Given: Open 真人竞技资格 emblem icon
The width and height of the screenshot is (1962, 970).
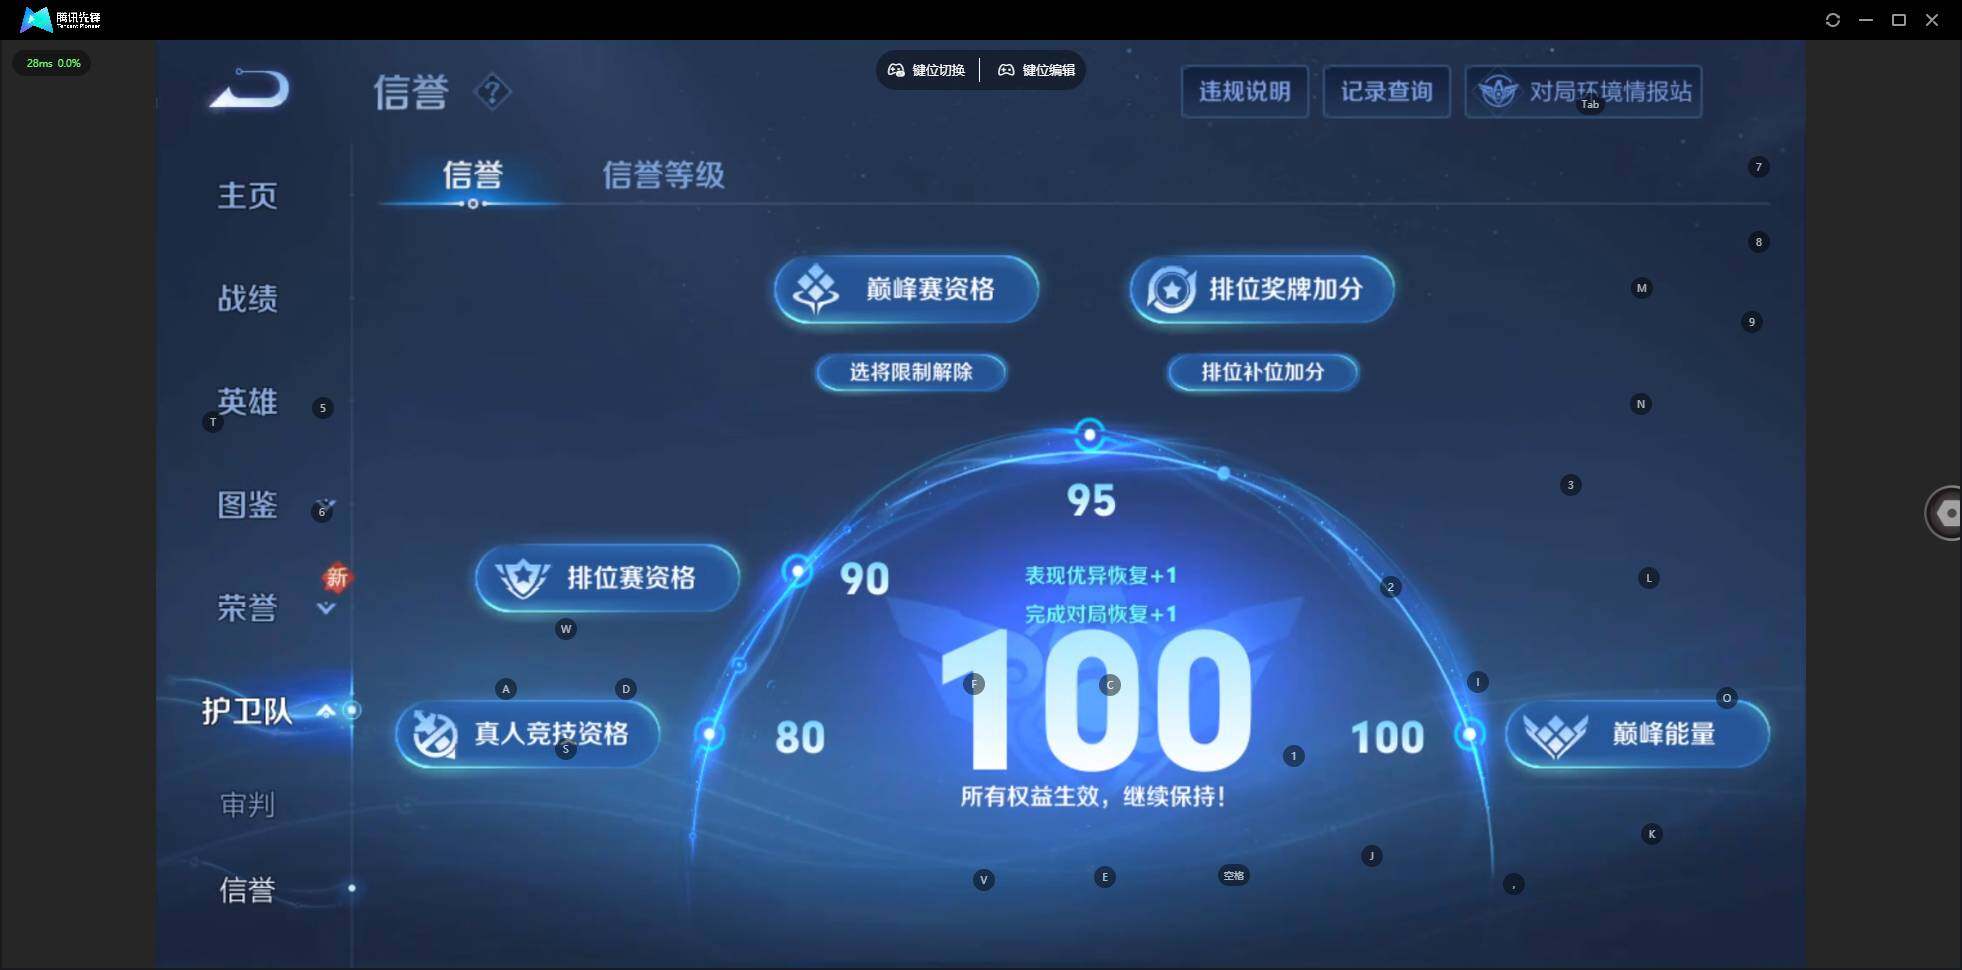Looking at the screenshot, I should pyautogui.click(x=437, y=733).
